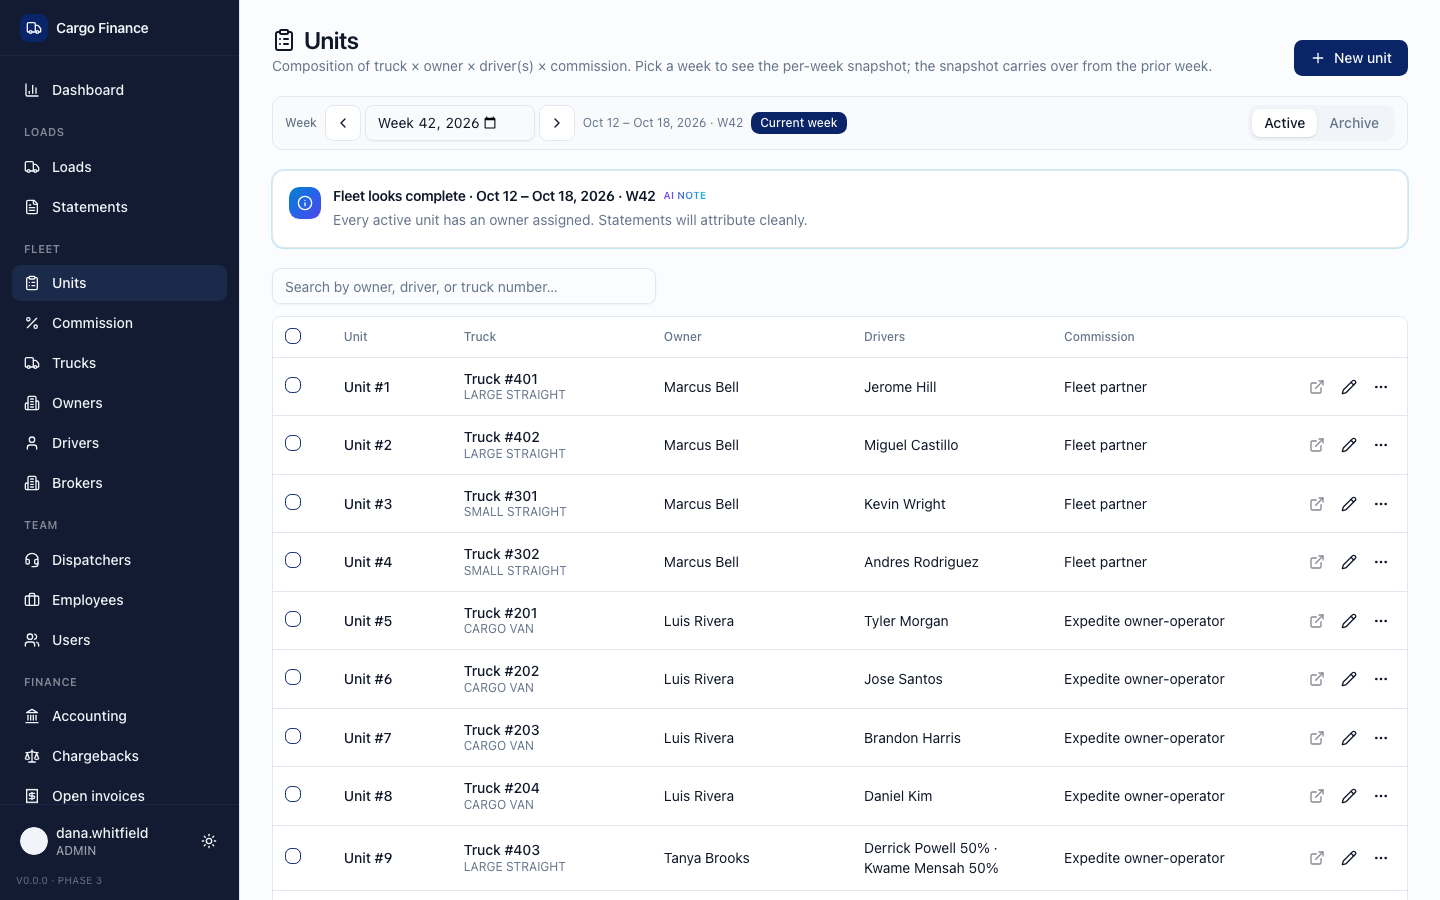Open Unit #3 via the external link icon
The image size is (1440, 900).
pyautogui.click(x=1317, y=504)
